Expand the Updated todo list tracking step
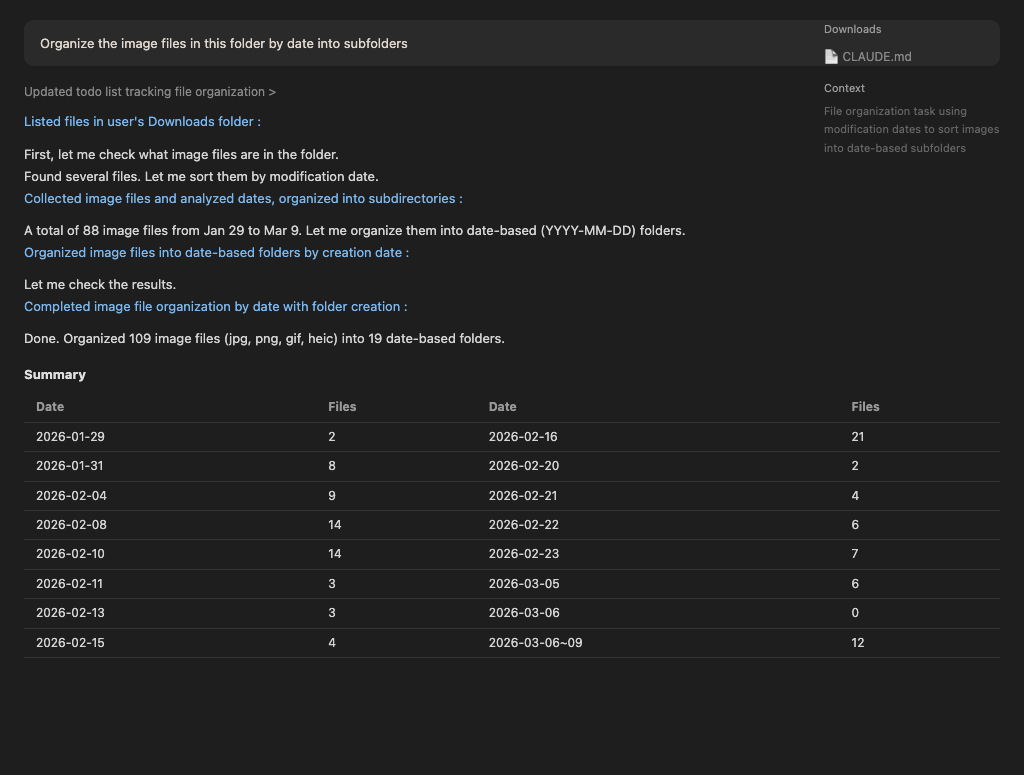 pos(150,92)
